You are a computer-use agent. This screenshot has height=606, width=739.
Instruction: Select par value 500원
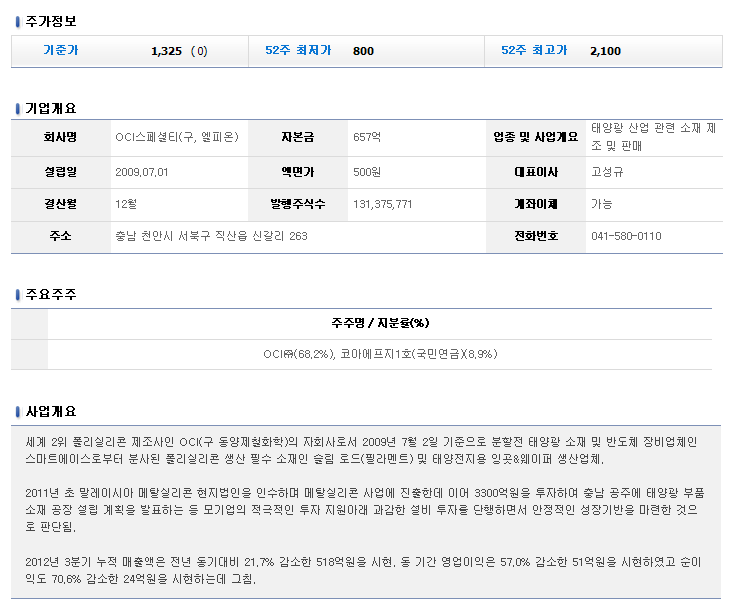tap(367, 172)
